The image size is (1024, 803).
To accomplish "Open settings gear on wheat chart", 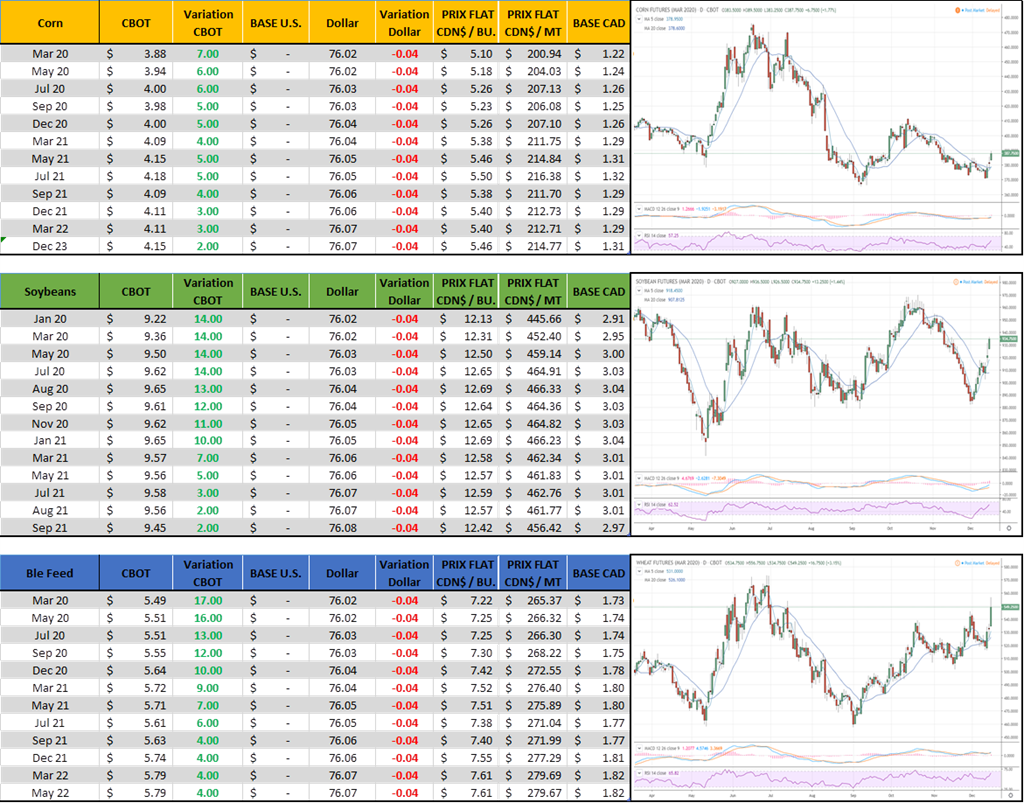I will coord(1009,795).
